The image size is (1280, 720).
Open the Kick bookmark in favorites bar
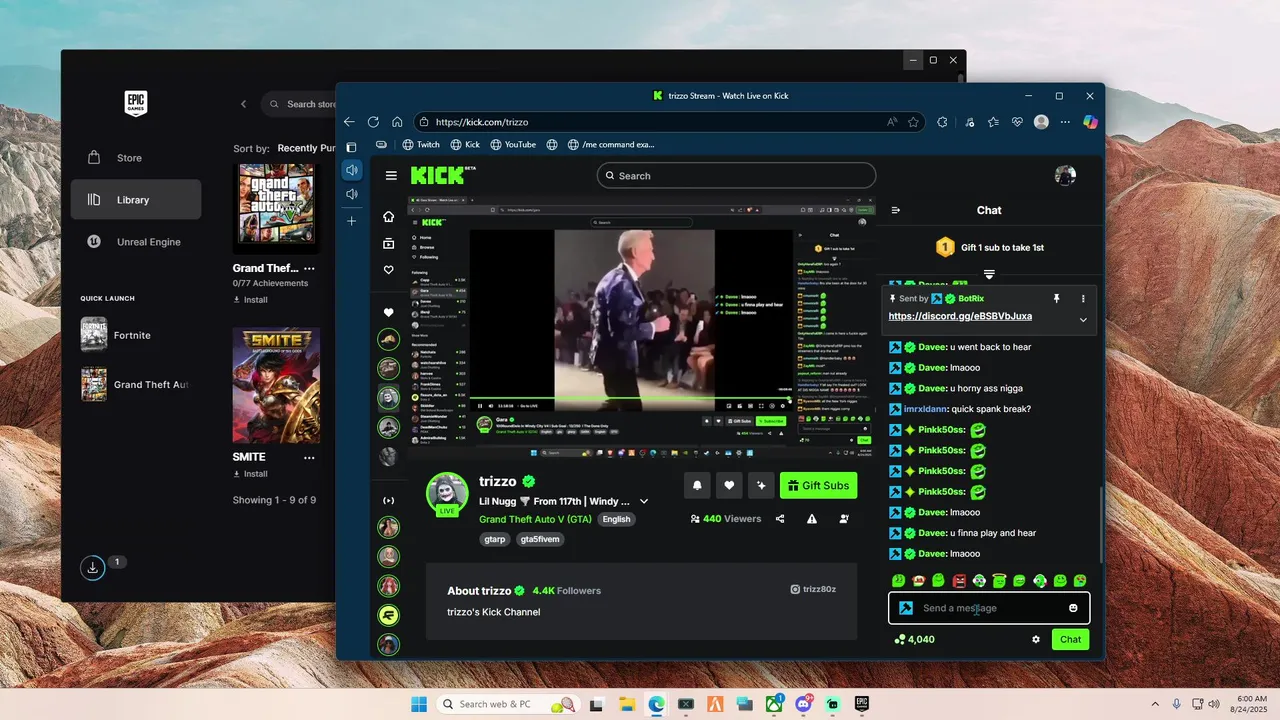tap(465, 144)
